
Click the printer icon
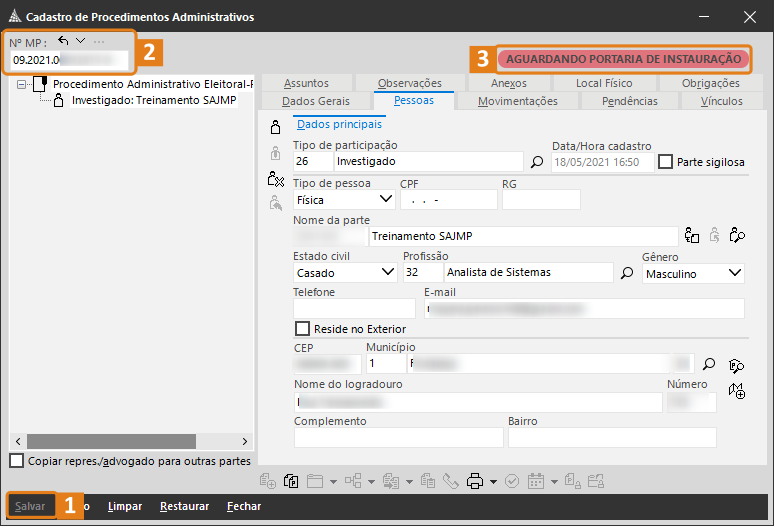(475, 481)
